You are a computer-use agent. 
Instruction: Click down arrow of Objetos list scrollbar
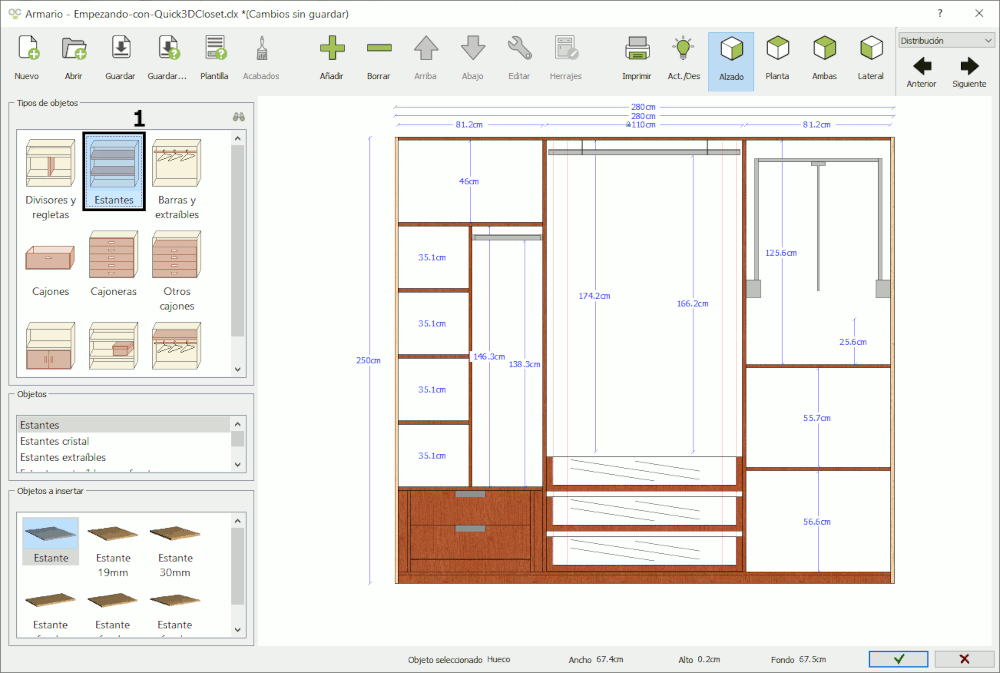[x=238, y=464]
